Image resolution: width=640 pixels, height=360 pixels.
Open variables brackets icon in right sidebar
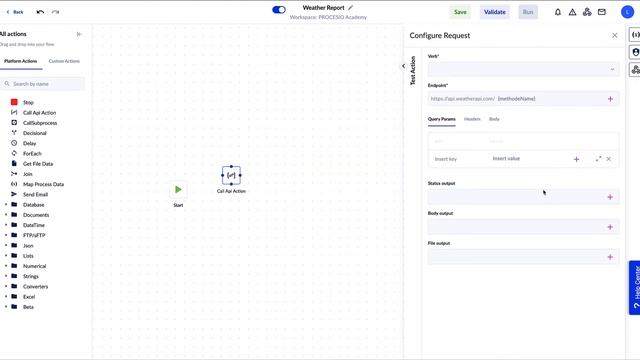635,35
